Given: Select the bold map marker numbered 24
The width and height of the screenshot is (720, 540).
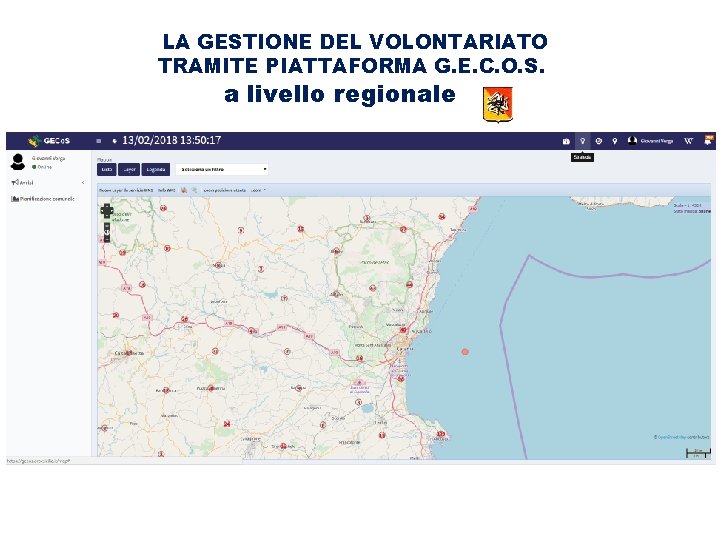Looking at the screenshot, I should coord(227,424).
